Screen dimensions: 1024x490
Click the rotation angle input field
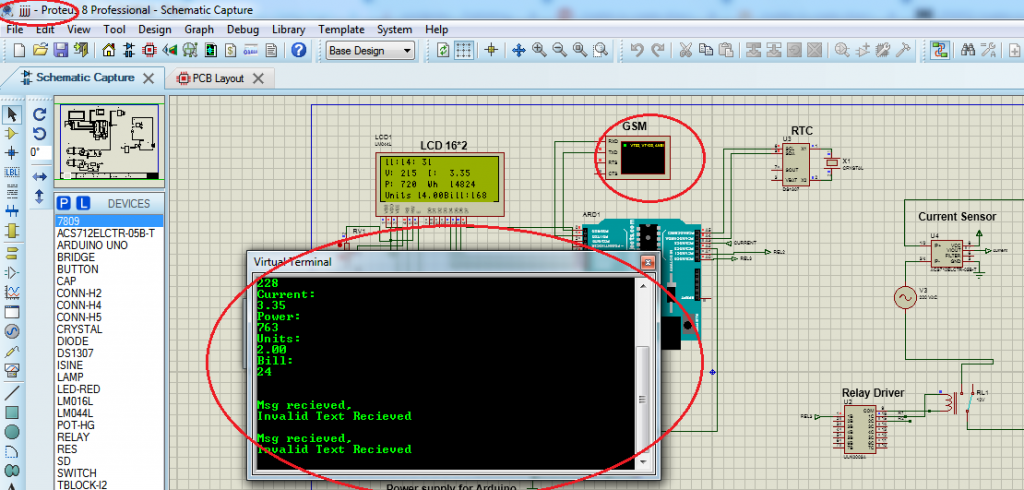click(x=40, y=152)
